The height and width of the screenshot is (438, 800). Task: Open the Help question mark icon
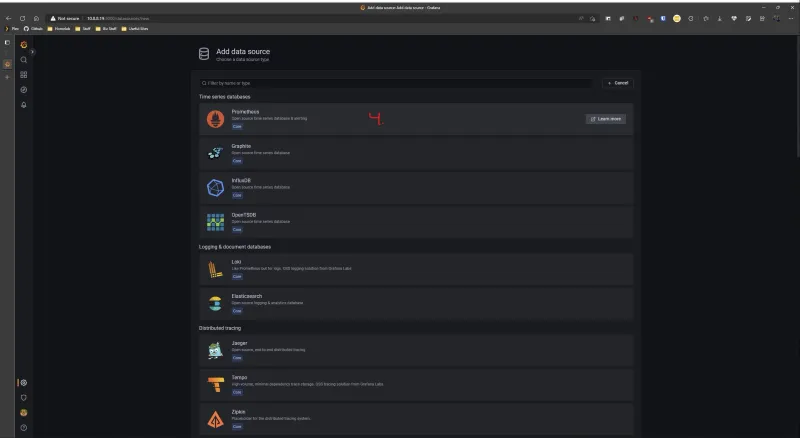24,428
